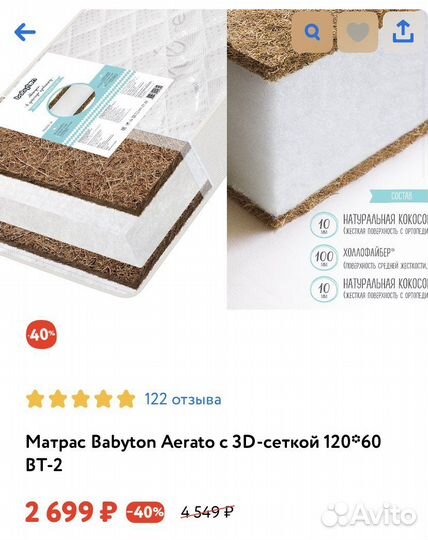This screenshot has height=540, width=428.
Task: Tap the red 40% discount badge under photos
Action: click(42, 334)
